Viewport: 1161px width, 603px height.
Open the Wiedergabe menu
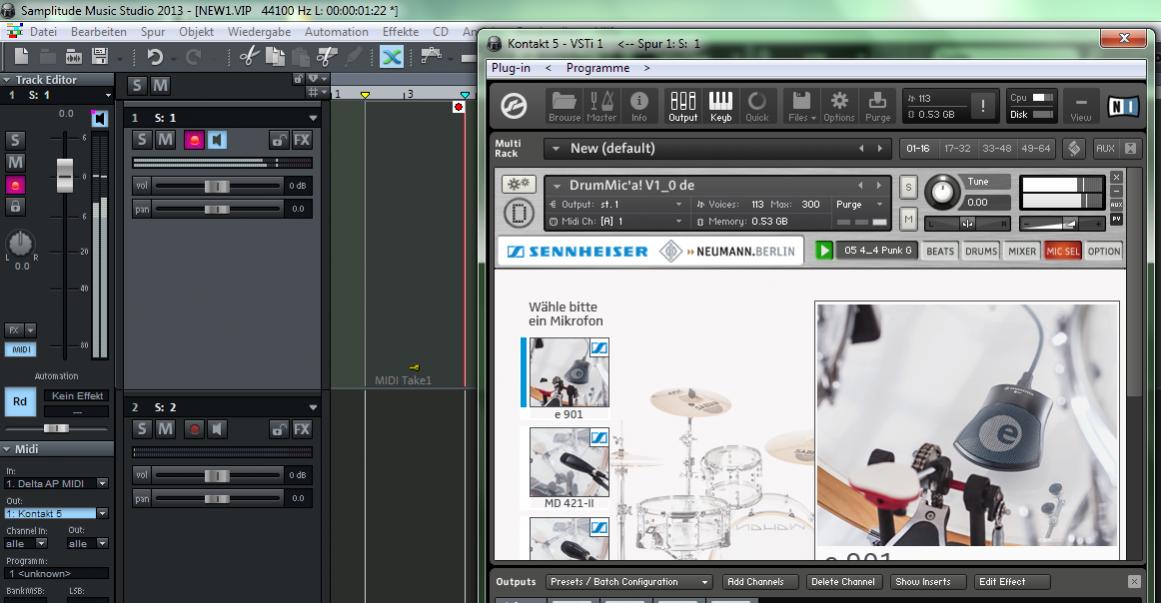pos(259,32)
